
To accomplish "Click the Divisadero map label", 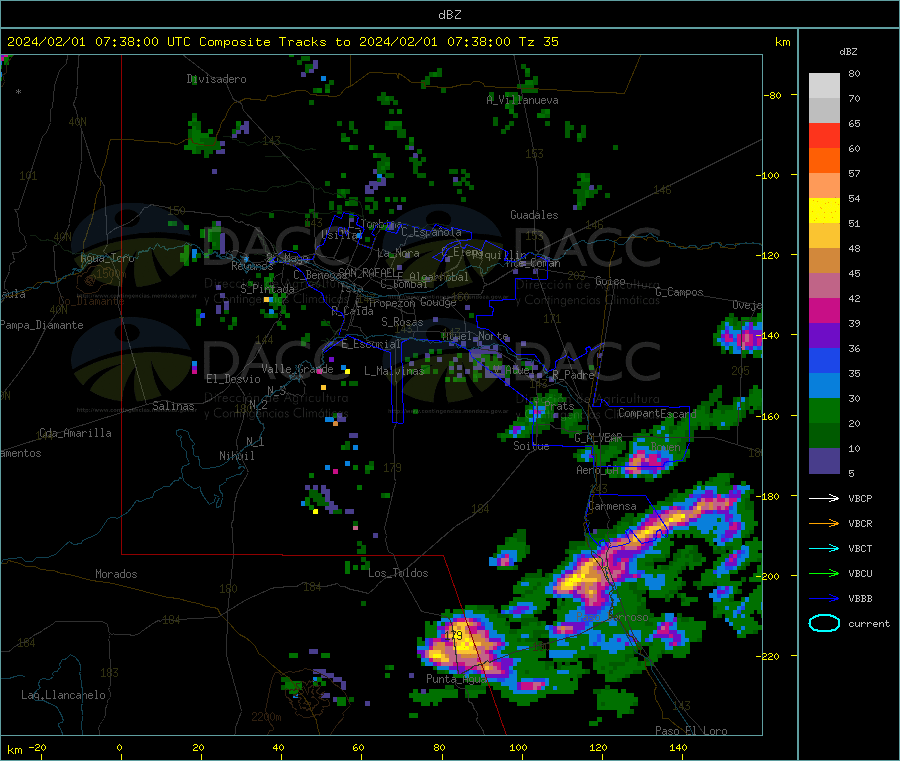I will [x=216, y=79].
